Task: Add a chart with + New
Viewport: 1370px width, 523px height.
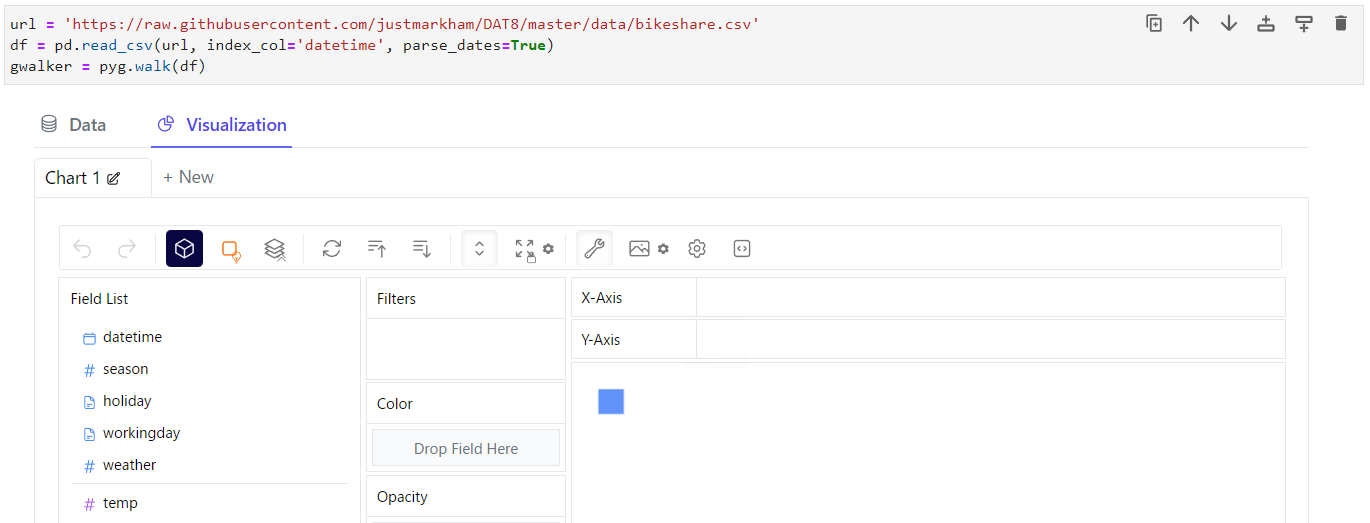Action: (188, 177)
